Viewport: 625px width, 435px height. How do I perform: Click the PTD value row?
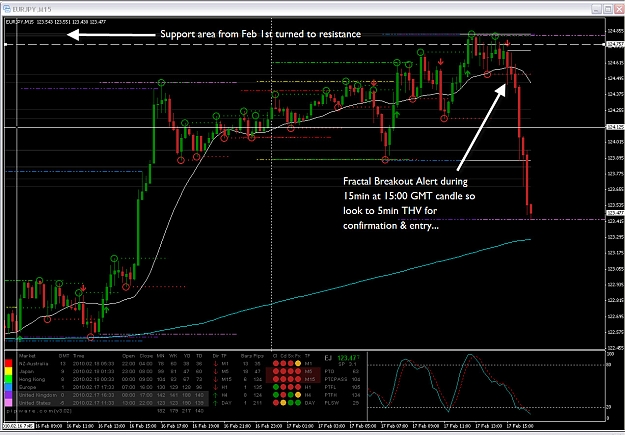(x=342, y=371)
